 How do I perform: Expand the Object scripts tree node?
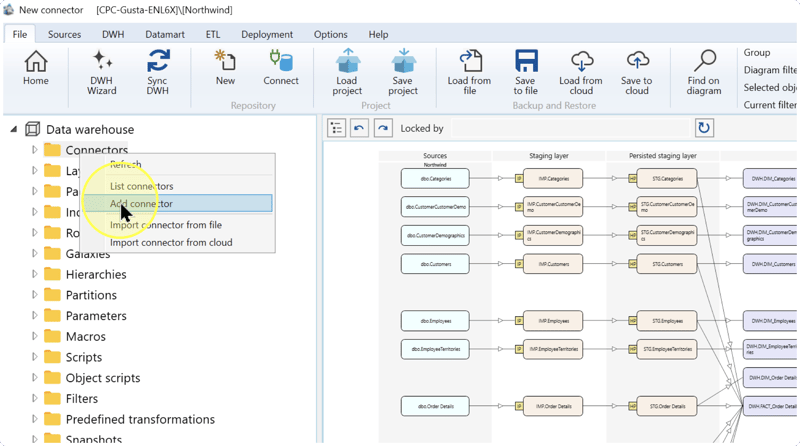click(34, 378)
